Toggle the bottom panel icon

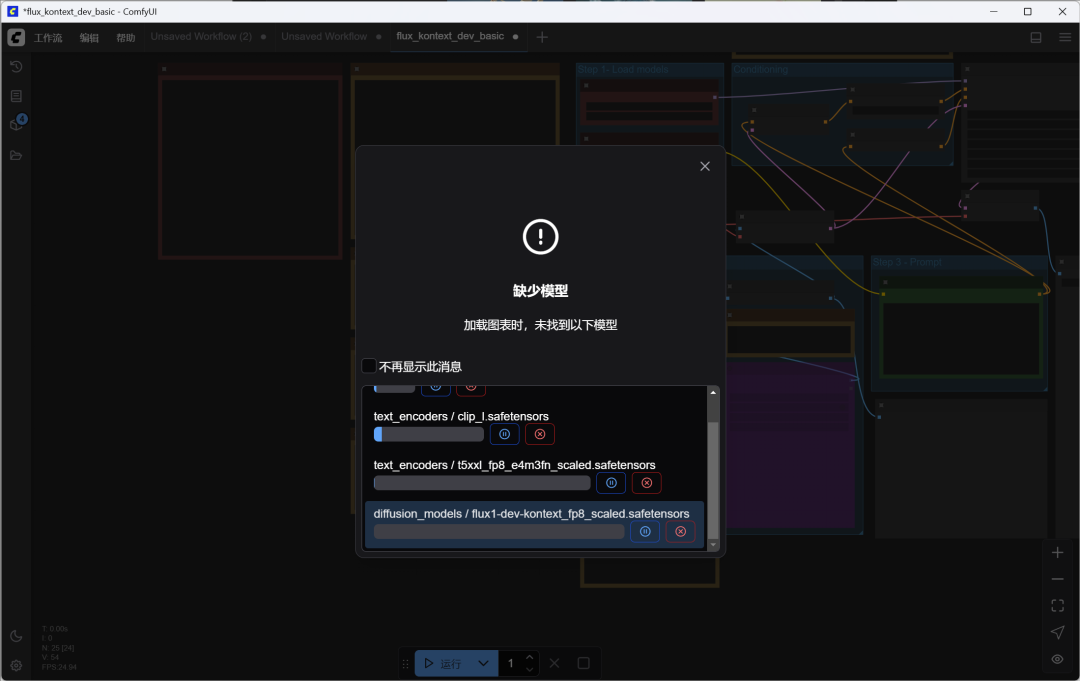pos(1036,37)
